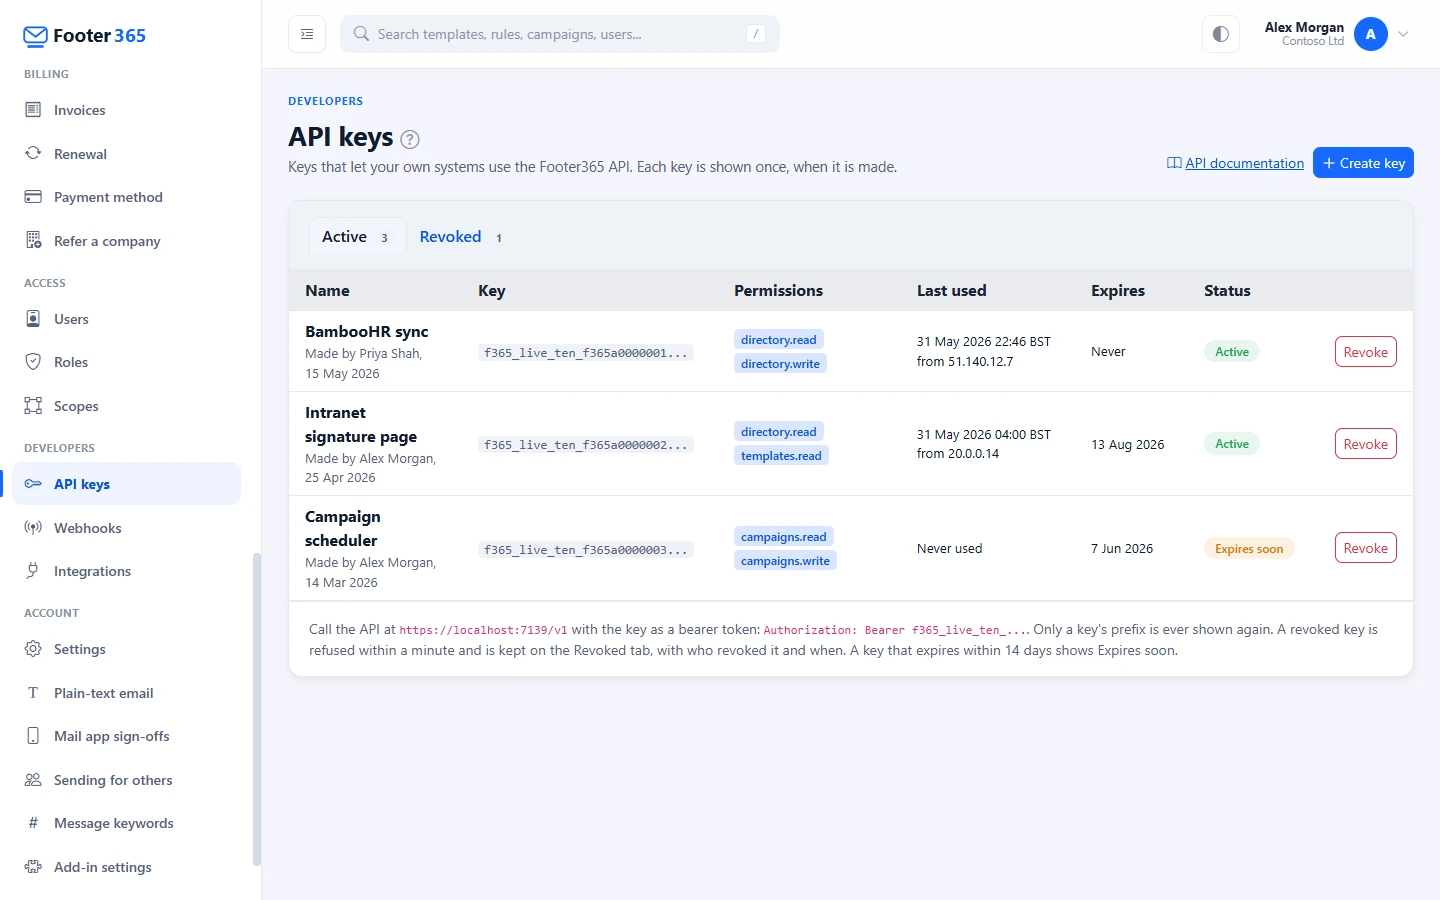Viewport: 1440px width, 900px height.
Task: Switch to the Active keys tab
Action: [x=357, y=237]
